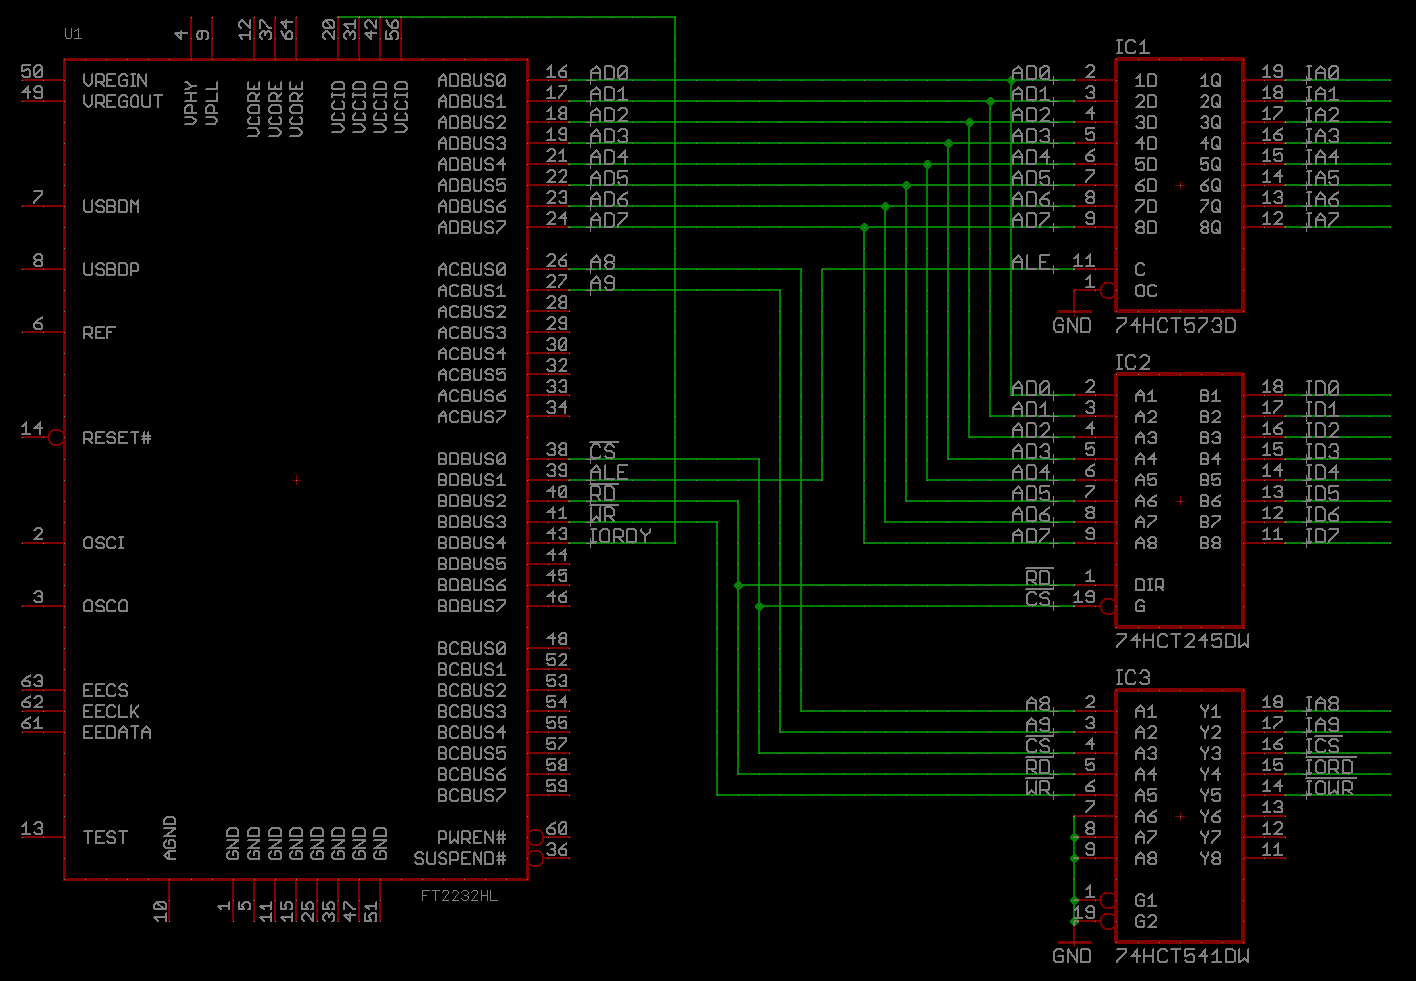The width and height of the screenshot is (1416, 981).
Task: Select the EECS pin label
Action: tap(105, 690)
